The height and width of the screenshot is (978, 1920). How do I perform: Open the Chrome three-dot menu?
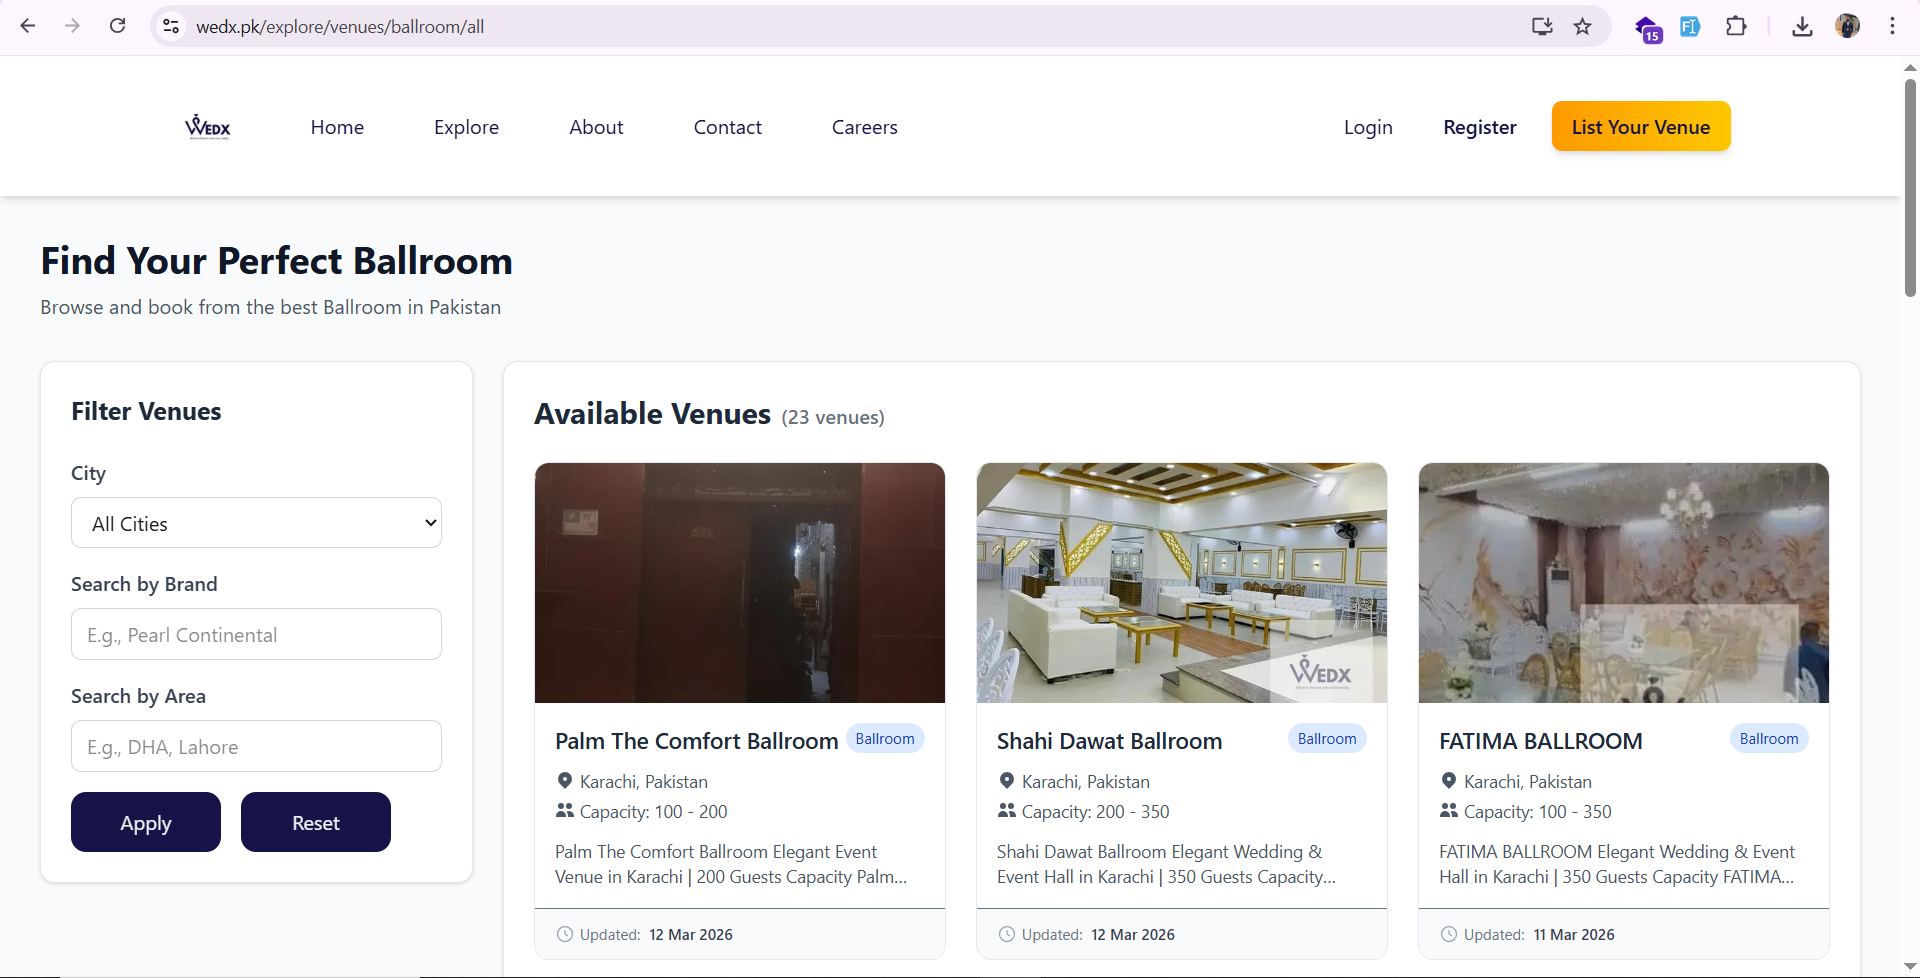(x=1892, y=26)
